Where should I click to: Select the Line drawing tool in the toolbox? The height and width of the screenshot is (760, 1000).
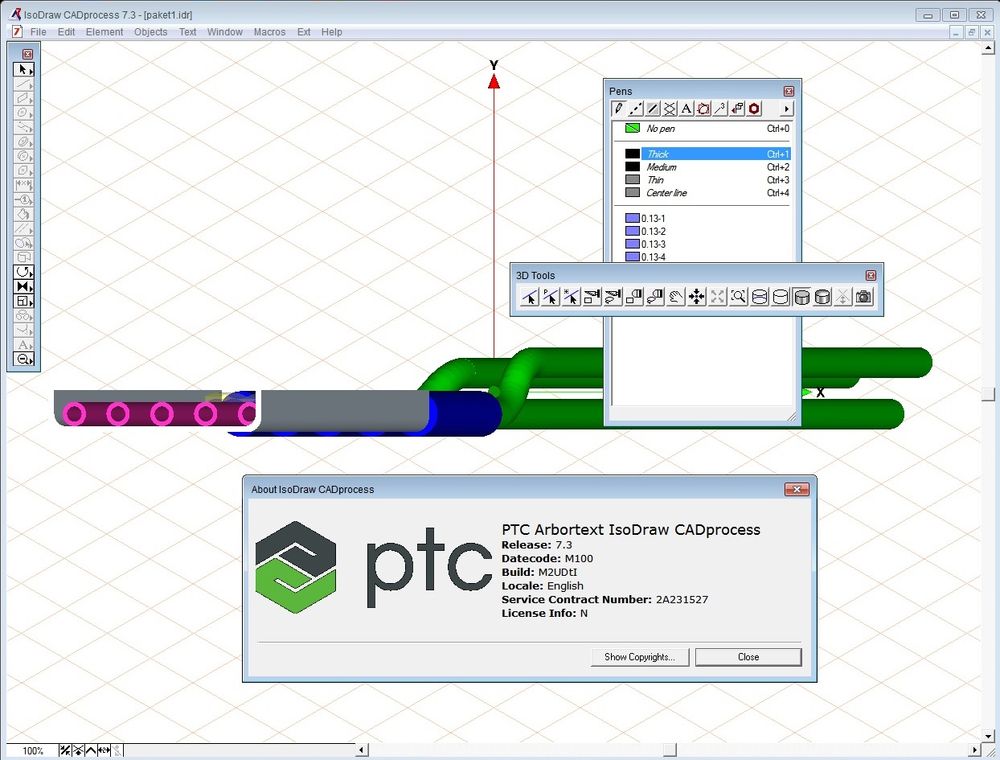tap(23, 84)
